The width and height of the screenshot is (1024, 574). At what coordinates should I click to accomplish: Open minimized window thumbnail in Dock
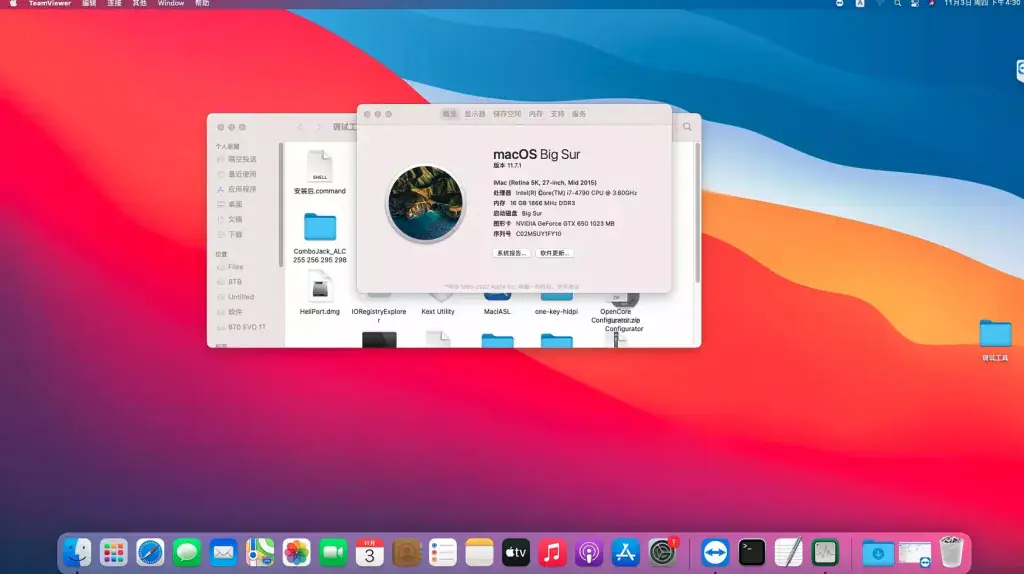[x=915, y=553]
